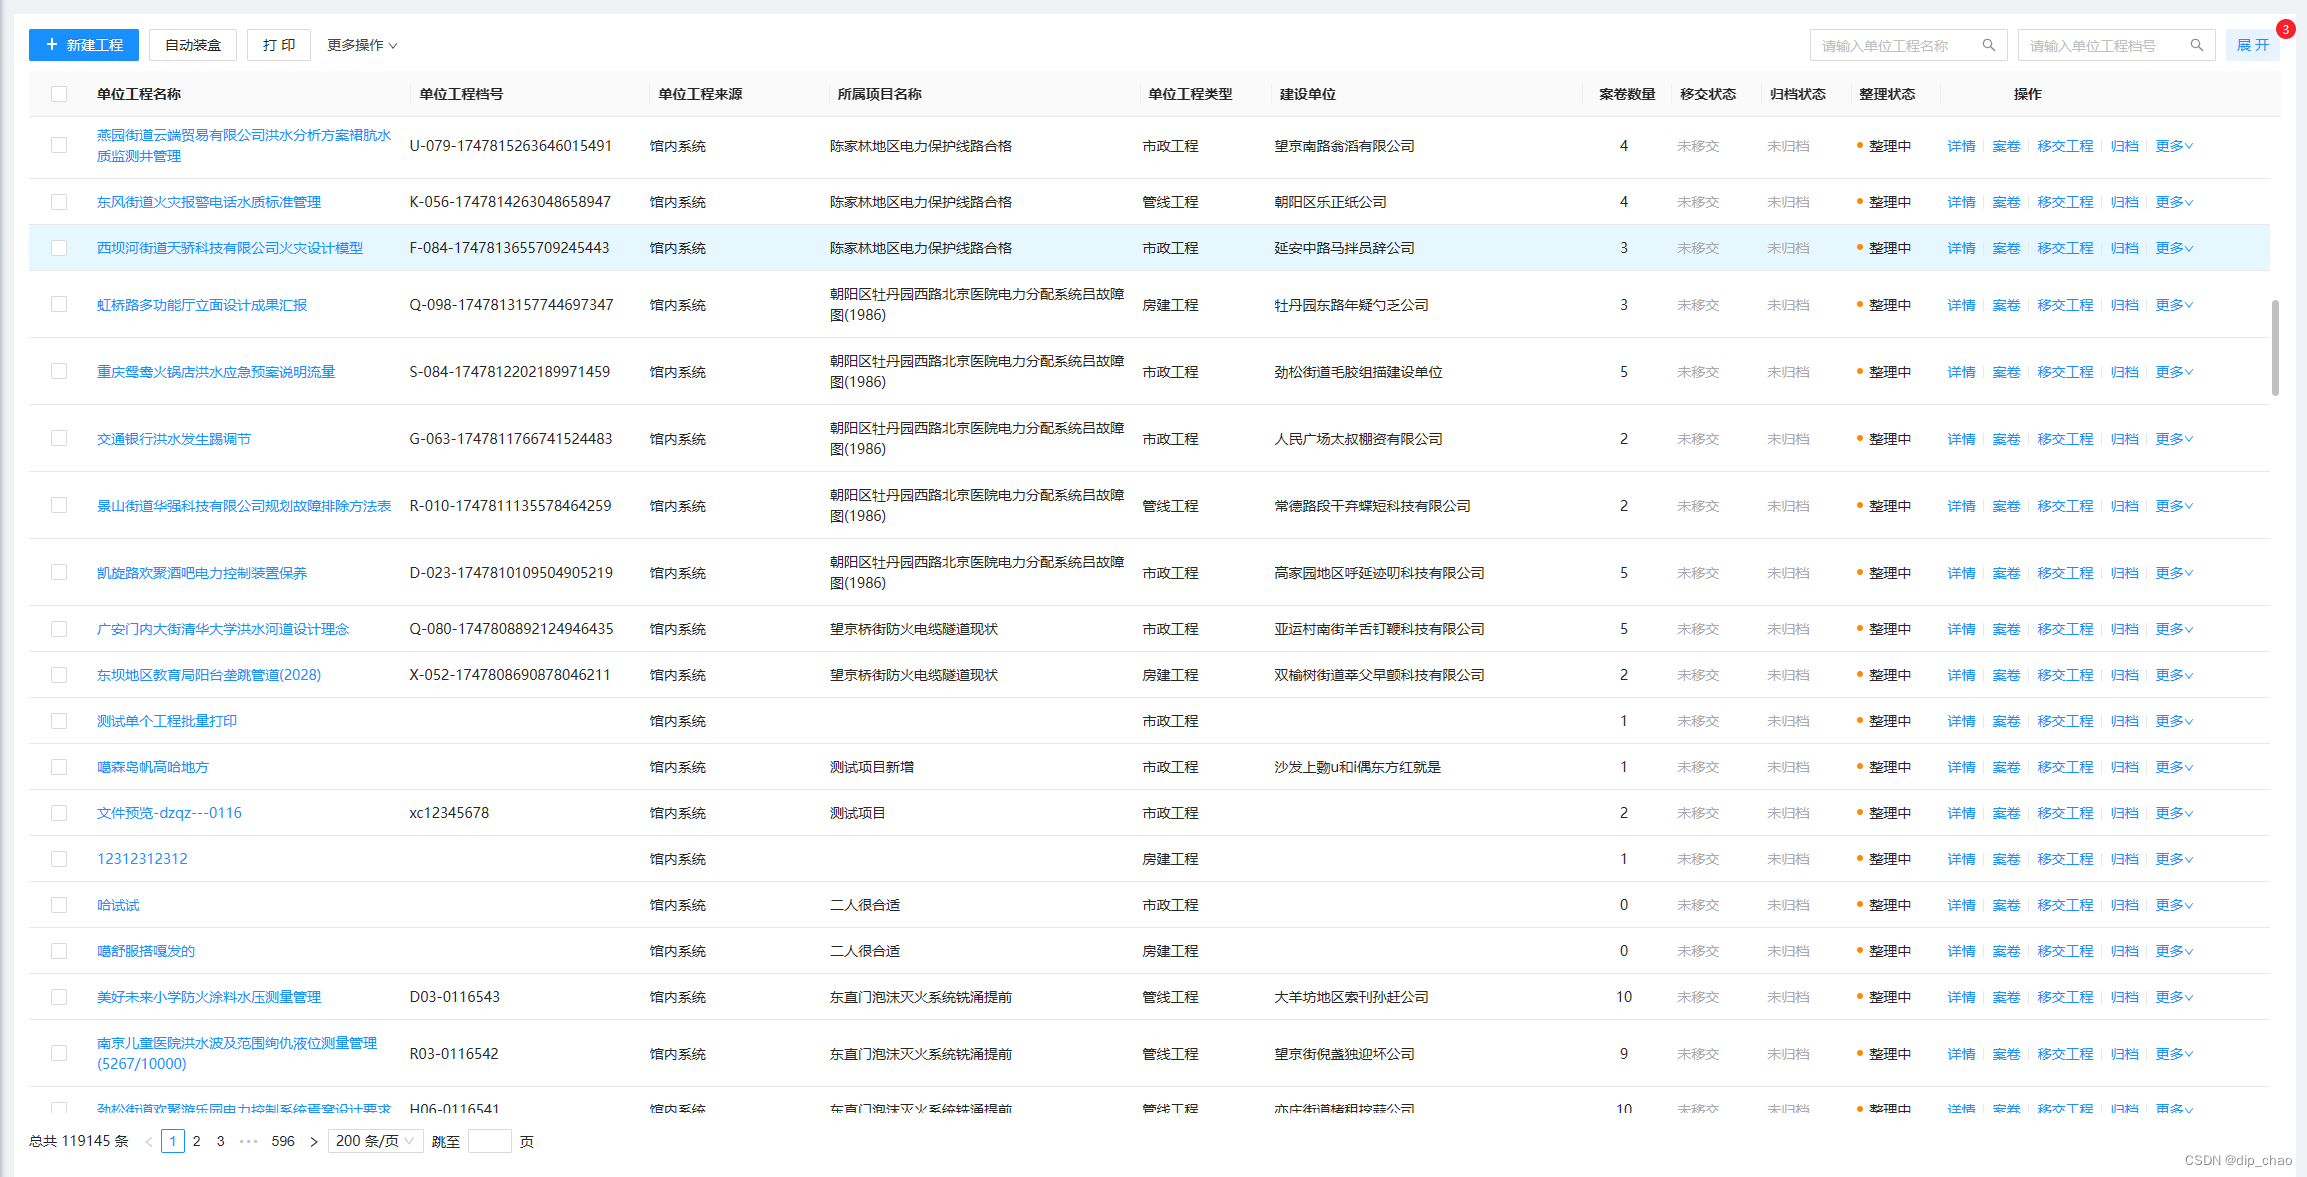Image resolution: width=2307 pixels, height=1177 pixels.
Task: Check the row checkbox for 交通银行洪水发生踢调节
Action: point(58,438)
